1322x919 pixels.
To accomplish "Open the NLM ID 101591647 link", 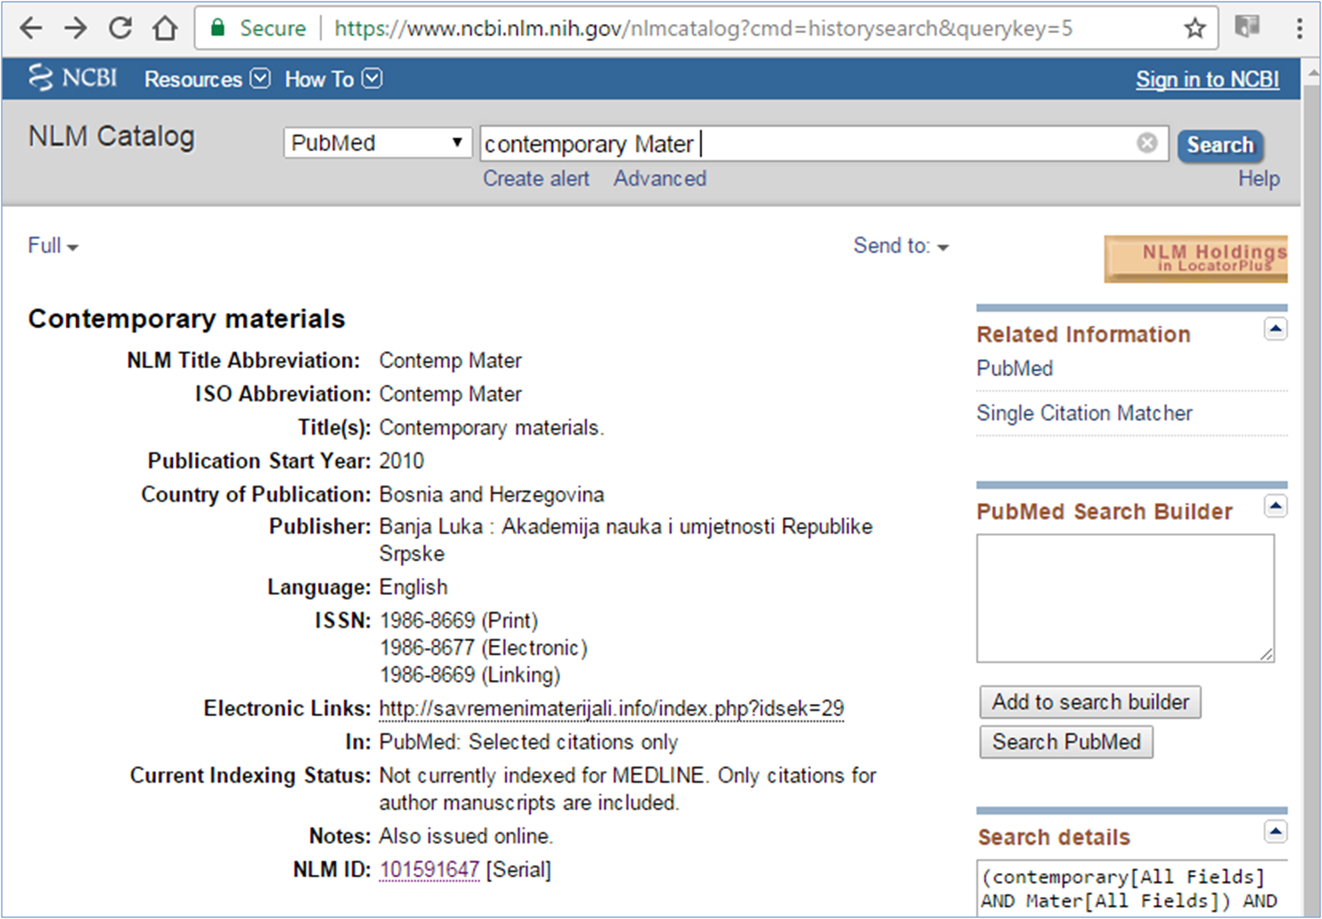I will (429, 870).
